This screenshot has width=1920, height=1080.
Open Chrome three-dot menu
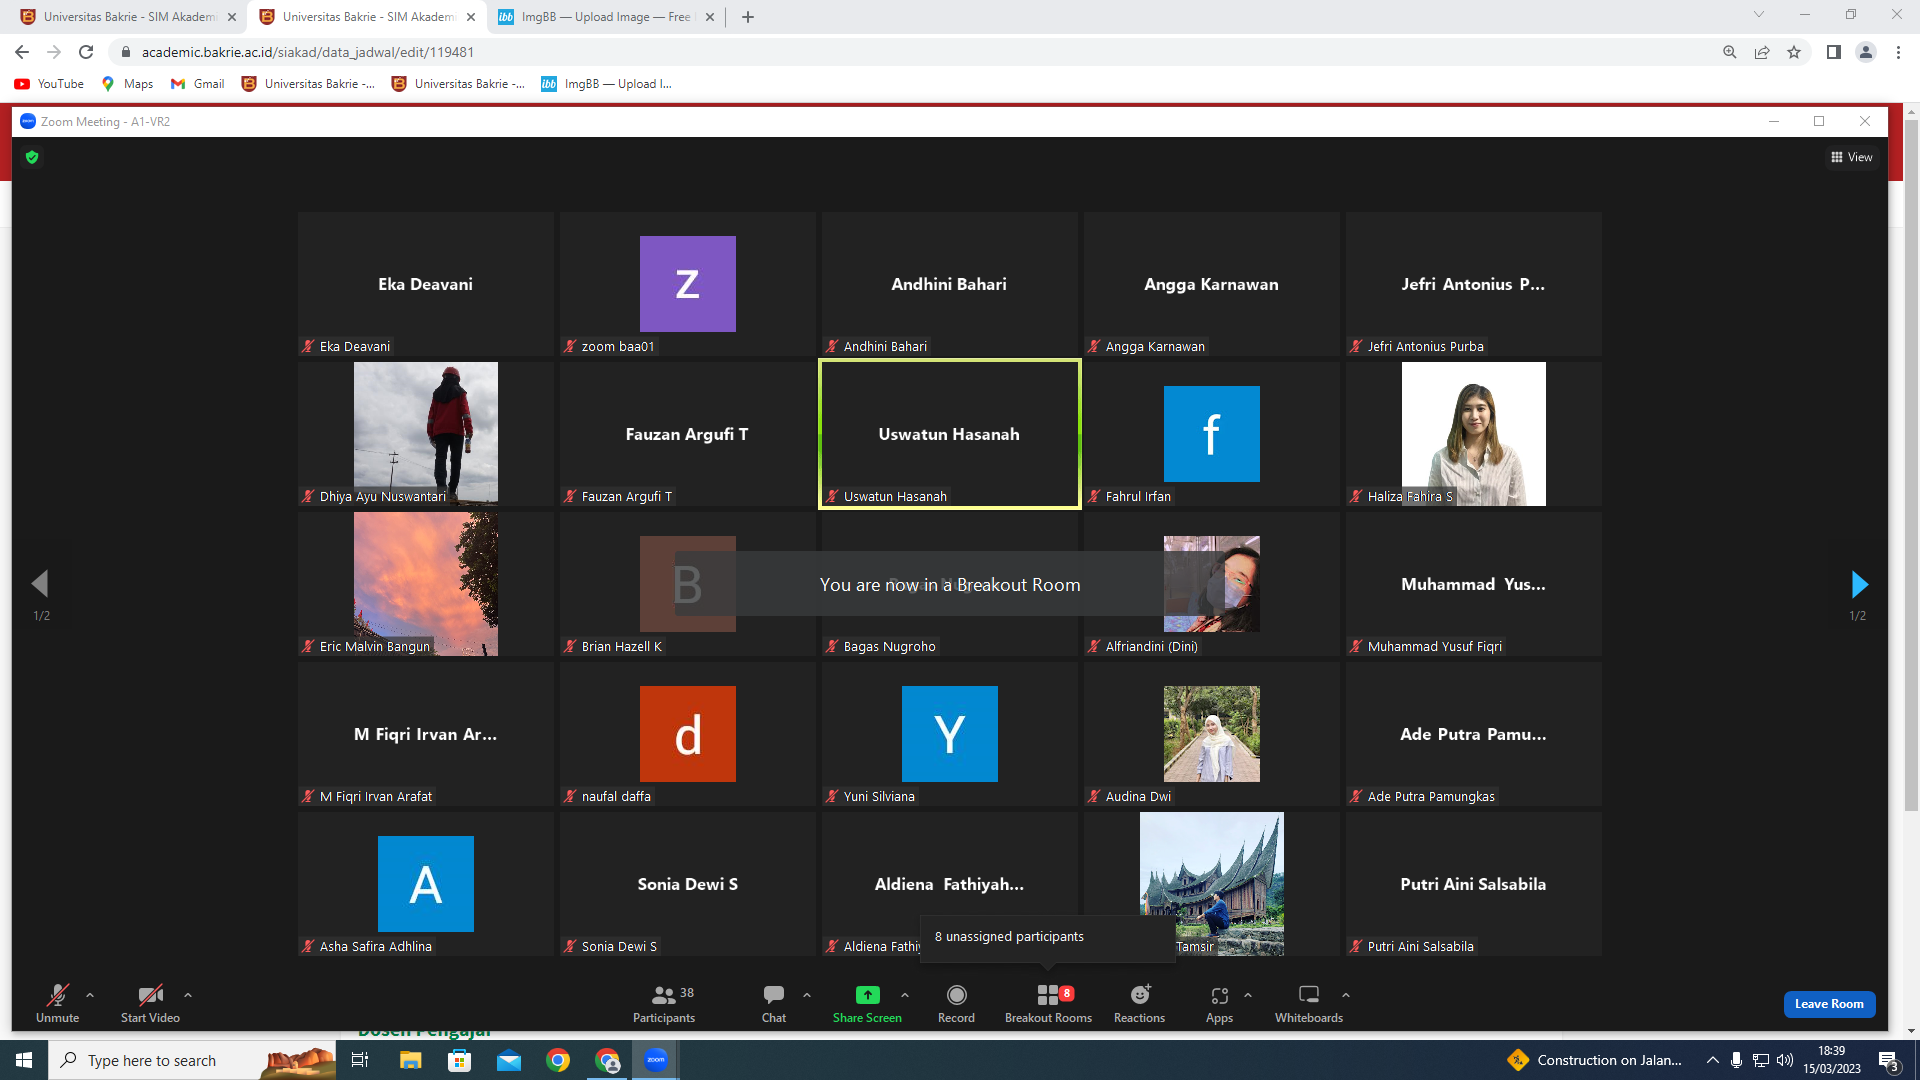(x=1898, y=52)
